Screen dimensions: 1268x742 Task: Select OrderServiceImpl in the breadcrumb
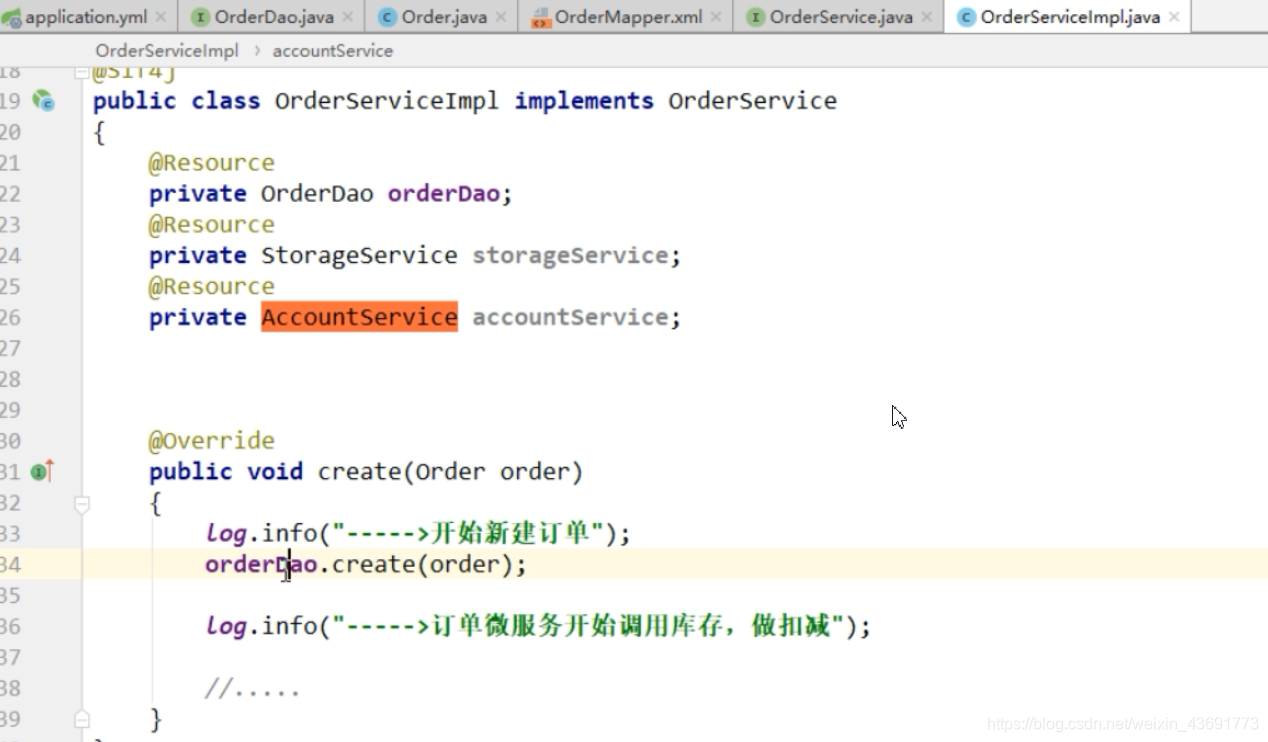tap(167, 51)
